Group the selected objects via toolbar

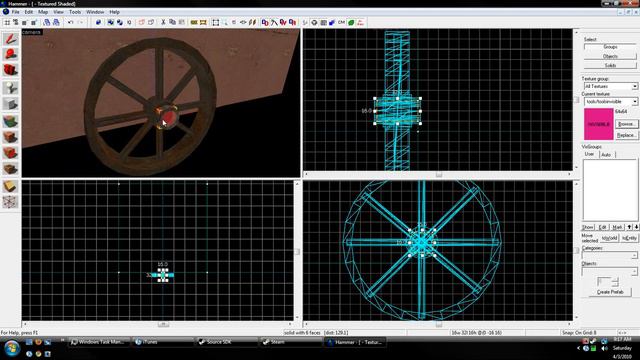point(110,22)
